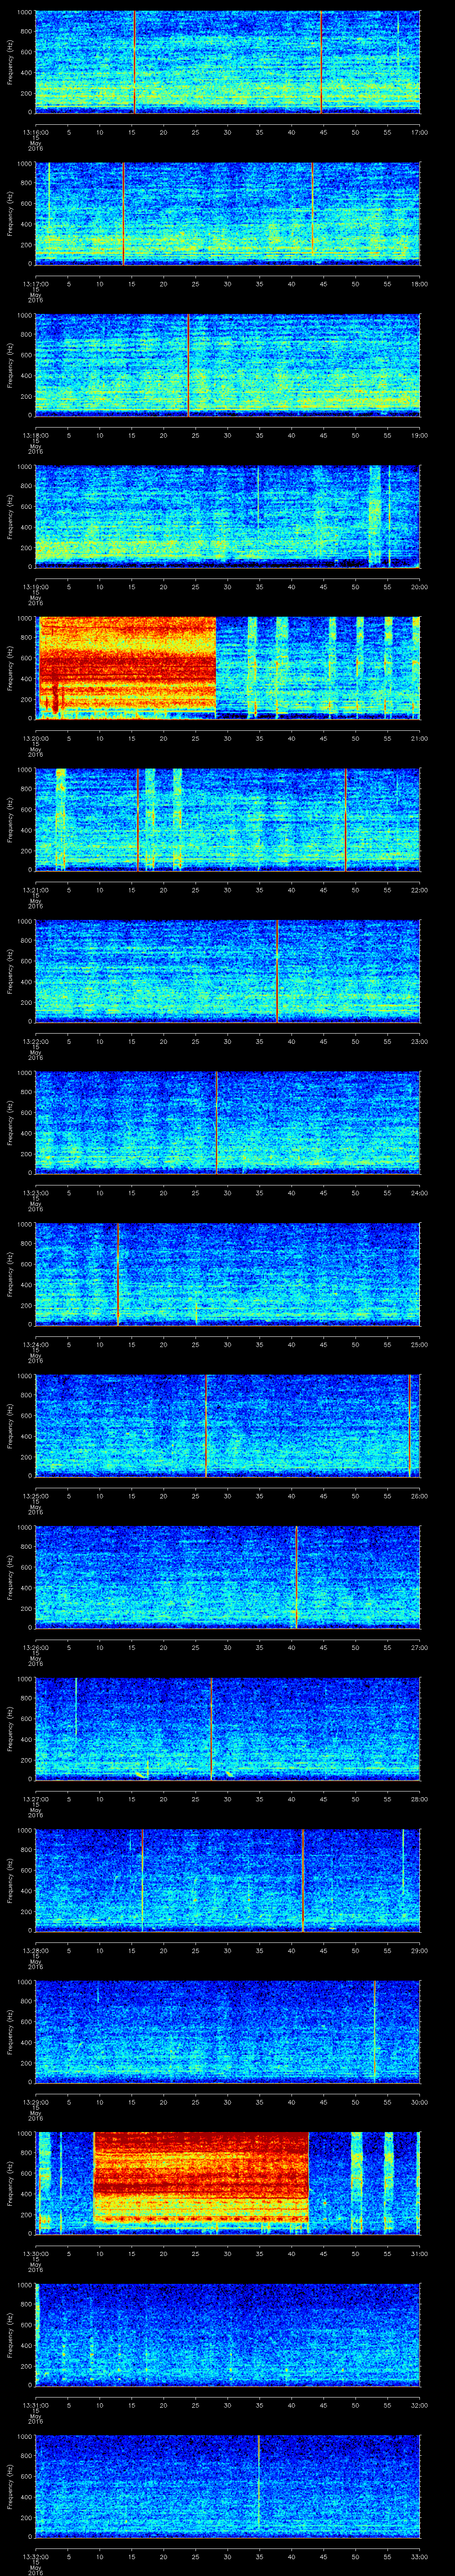
Task: Click the red vertical spike in the 13:23:00 spectrogram
Action: 216,1122
